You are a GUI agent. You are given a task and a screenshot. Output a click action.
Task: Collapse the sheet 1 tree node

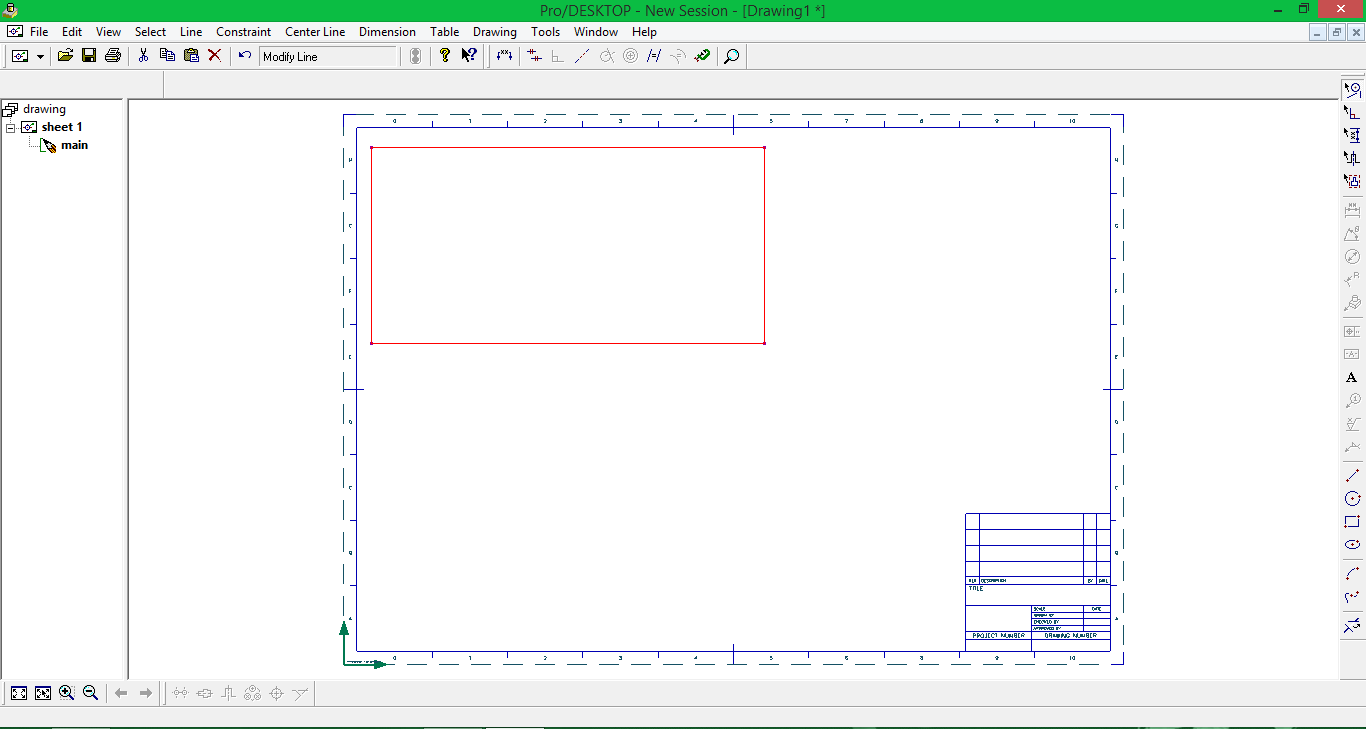coord(10,127)
